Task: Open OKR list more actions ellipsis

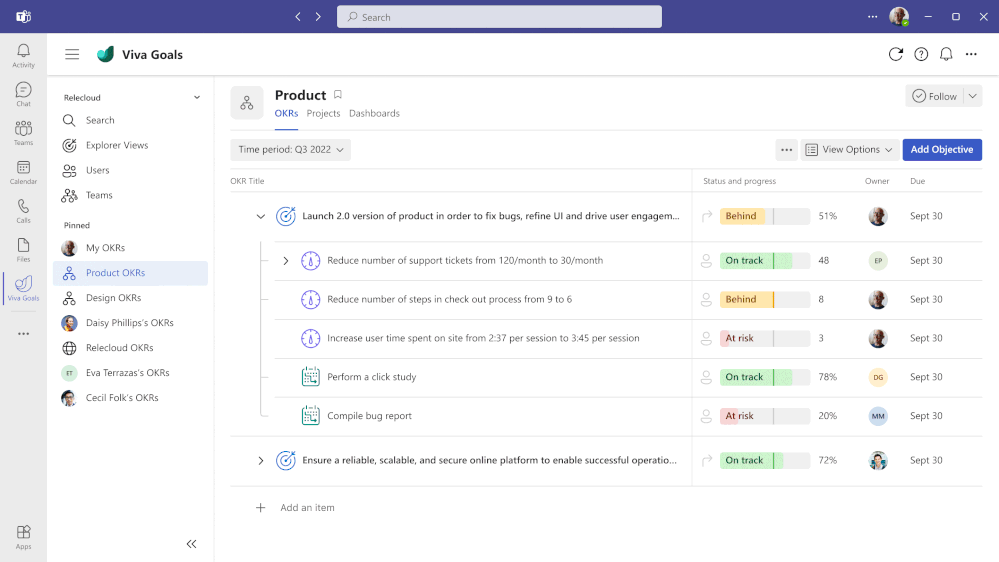Action: [787, 150]
